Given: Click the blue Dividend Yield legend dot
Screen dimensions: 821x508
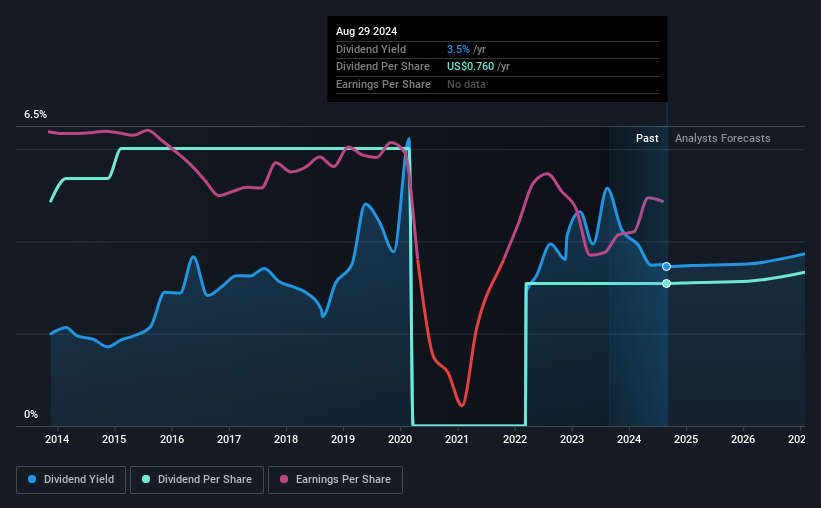Looking at the screenshot, I should 32,479.
